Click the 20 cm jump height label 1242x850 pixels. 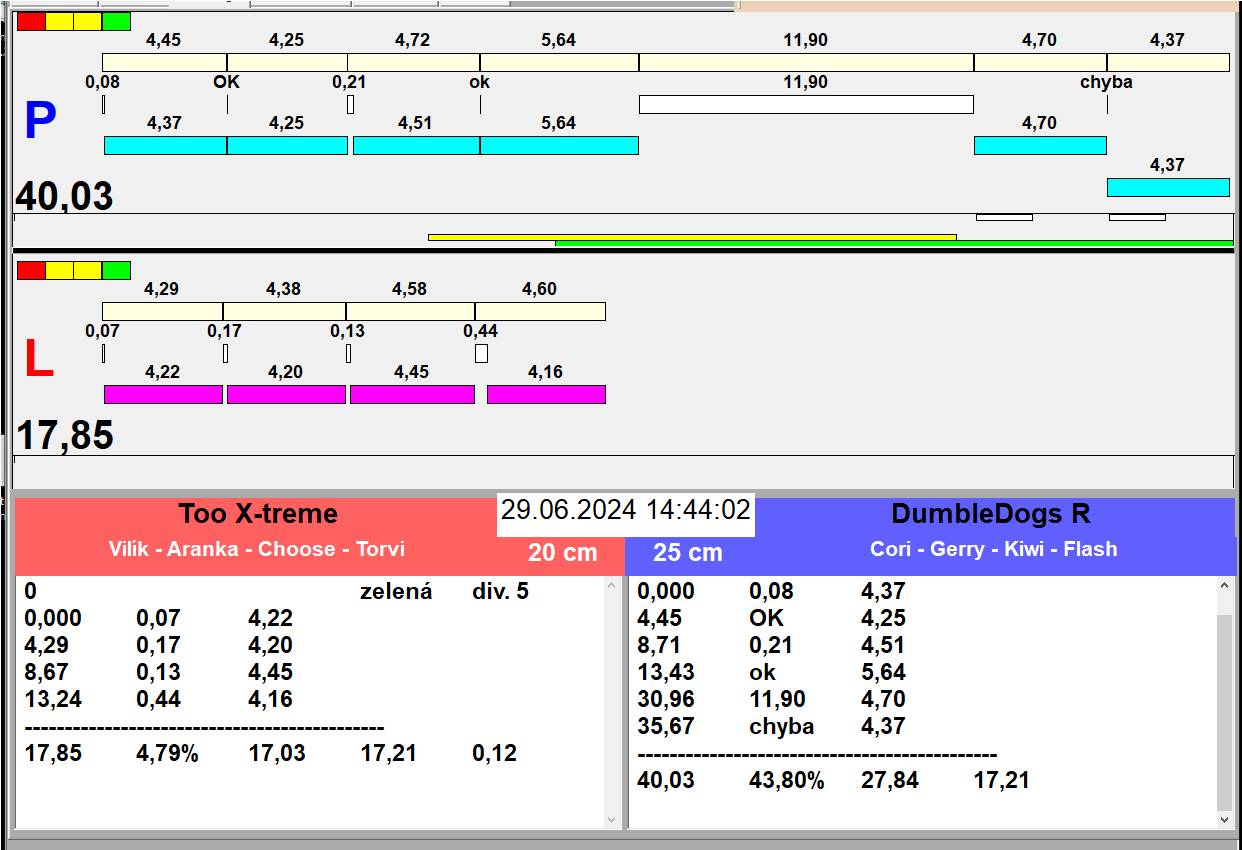tap(562, 553)
